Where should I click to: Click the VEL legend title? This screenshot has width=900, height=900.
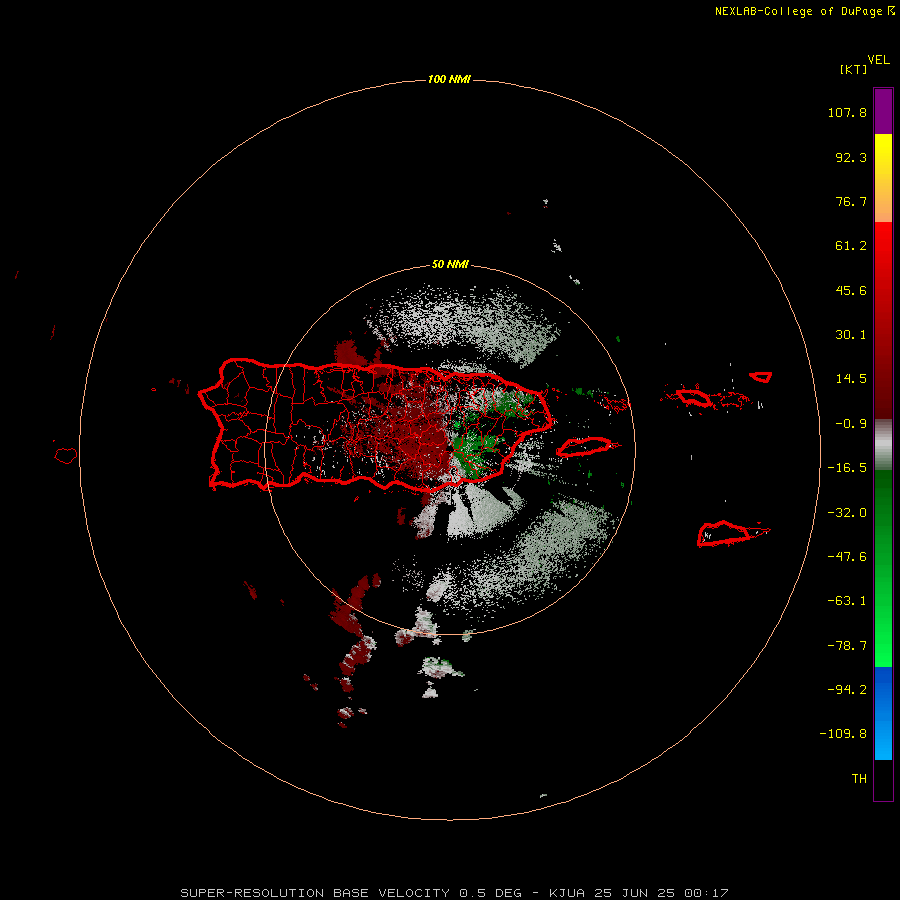click(878, 60)
